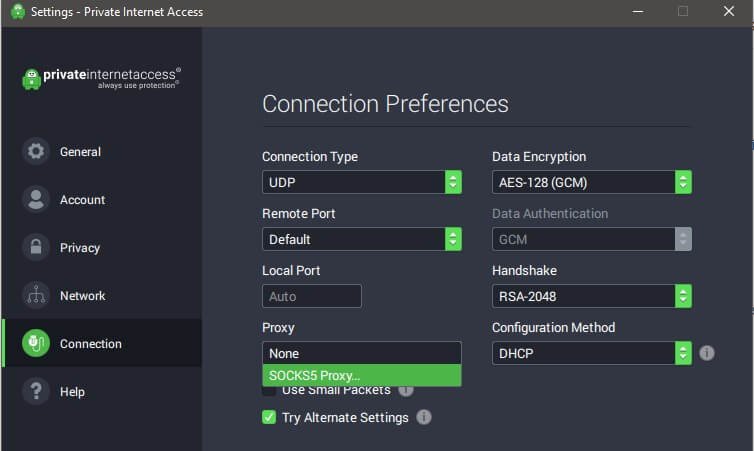Image resolution: width=754 pixels, height=451 pixels.
Task: Click the Remote Port green arrow stepper
Action: coord(453,239)
